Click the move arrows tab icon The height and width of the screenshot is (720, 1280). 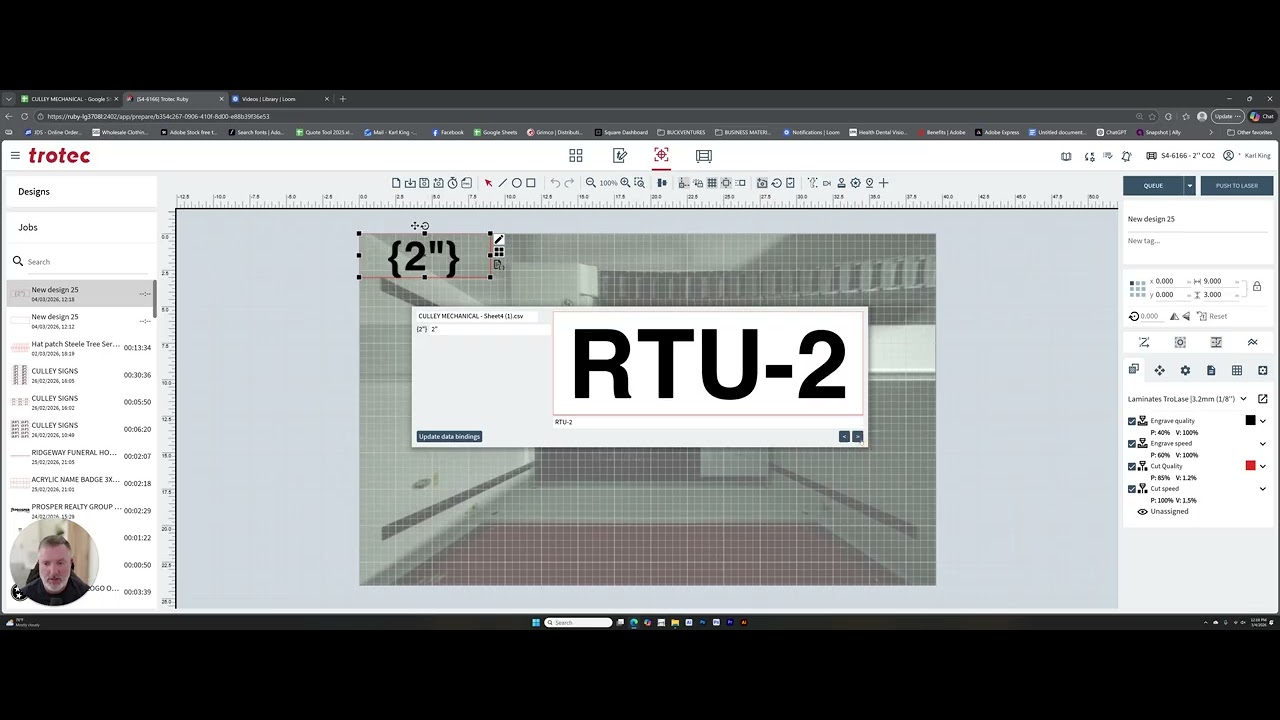point(1159,370)
